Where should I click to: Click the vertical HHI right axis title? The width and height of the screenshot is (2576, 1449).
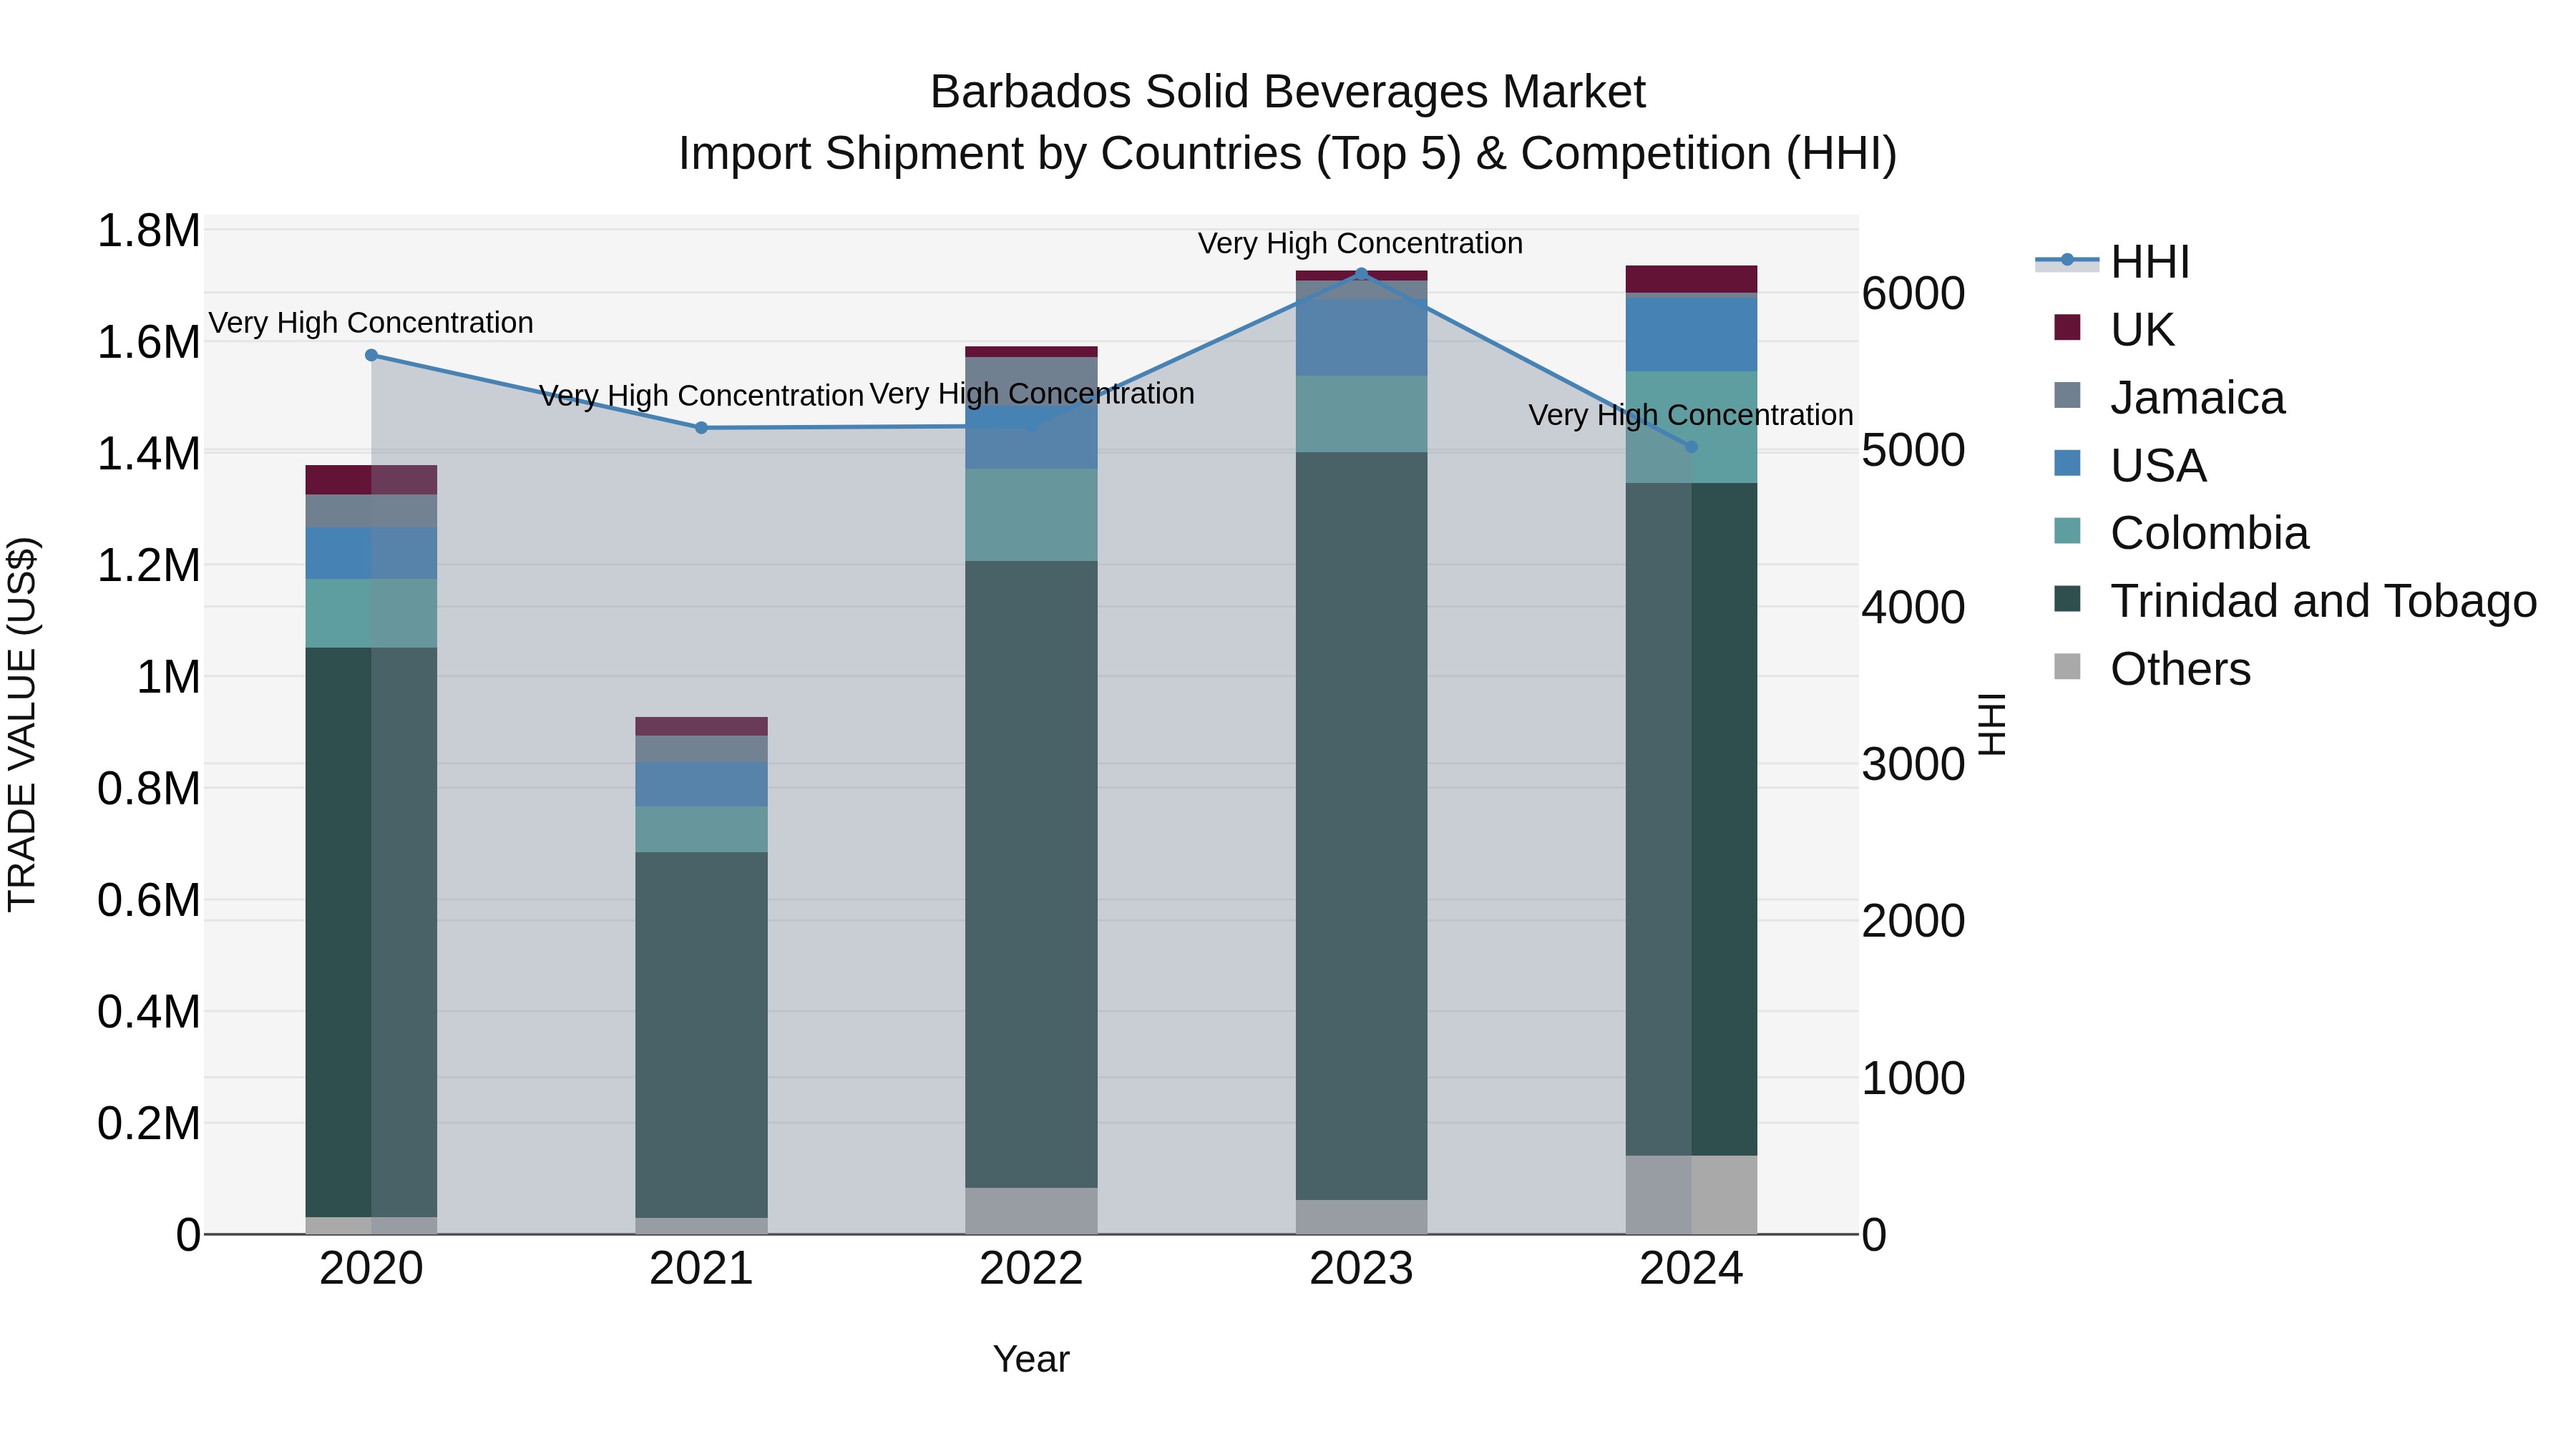coord(1992,724)
